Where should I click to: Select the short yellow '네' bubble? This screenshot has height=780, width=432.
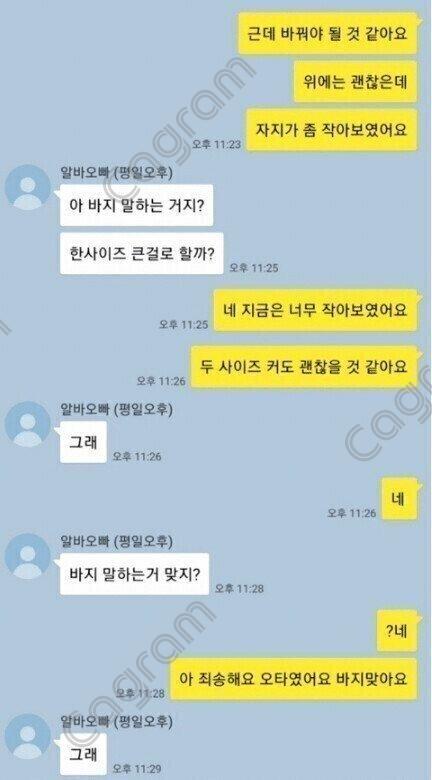(x=399, y=499)
